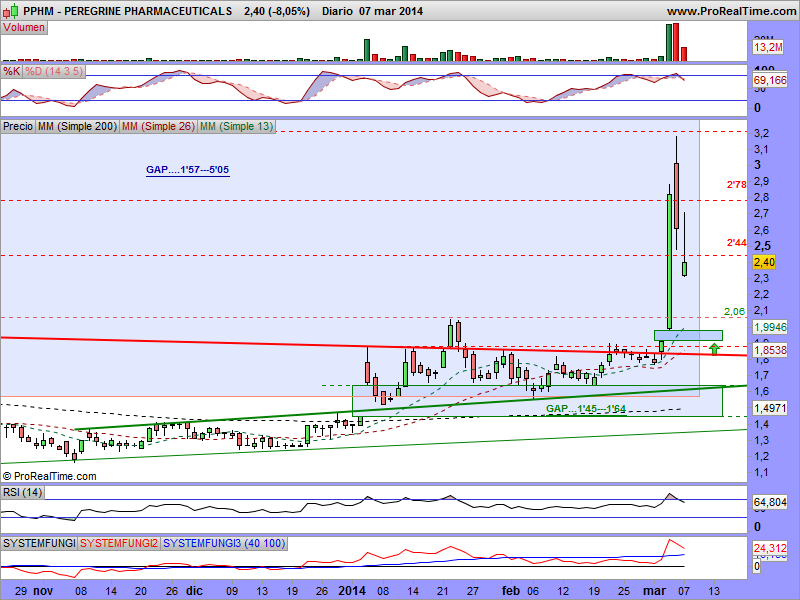Click the 2,8 label on the price axis
The image size is (800, 600).
[x=762, y=197]
